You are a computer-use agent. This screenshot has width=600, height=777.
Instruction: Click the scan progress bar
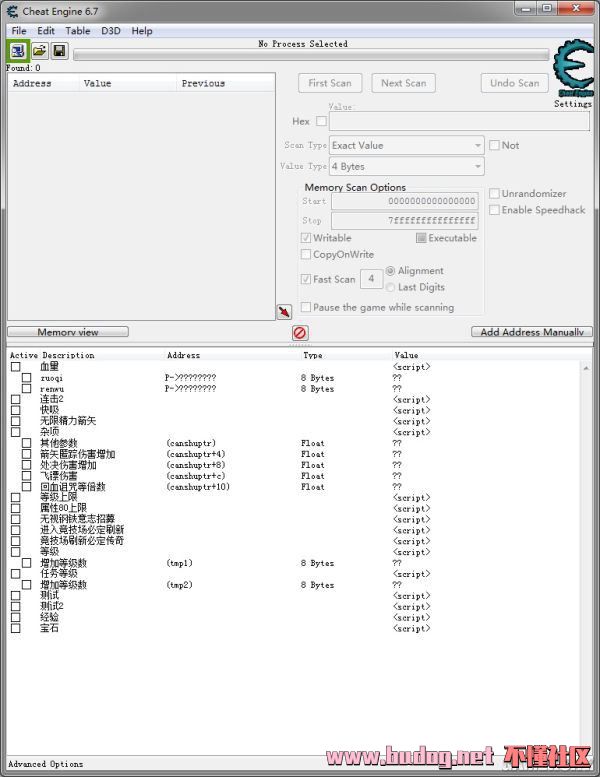point(310,55)
